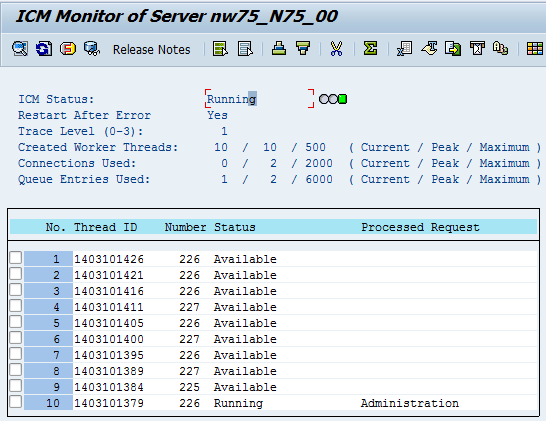Click the scissors cut icon
This screenshot has height=421, width=546.
tap(336, 49)
